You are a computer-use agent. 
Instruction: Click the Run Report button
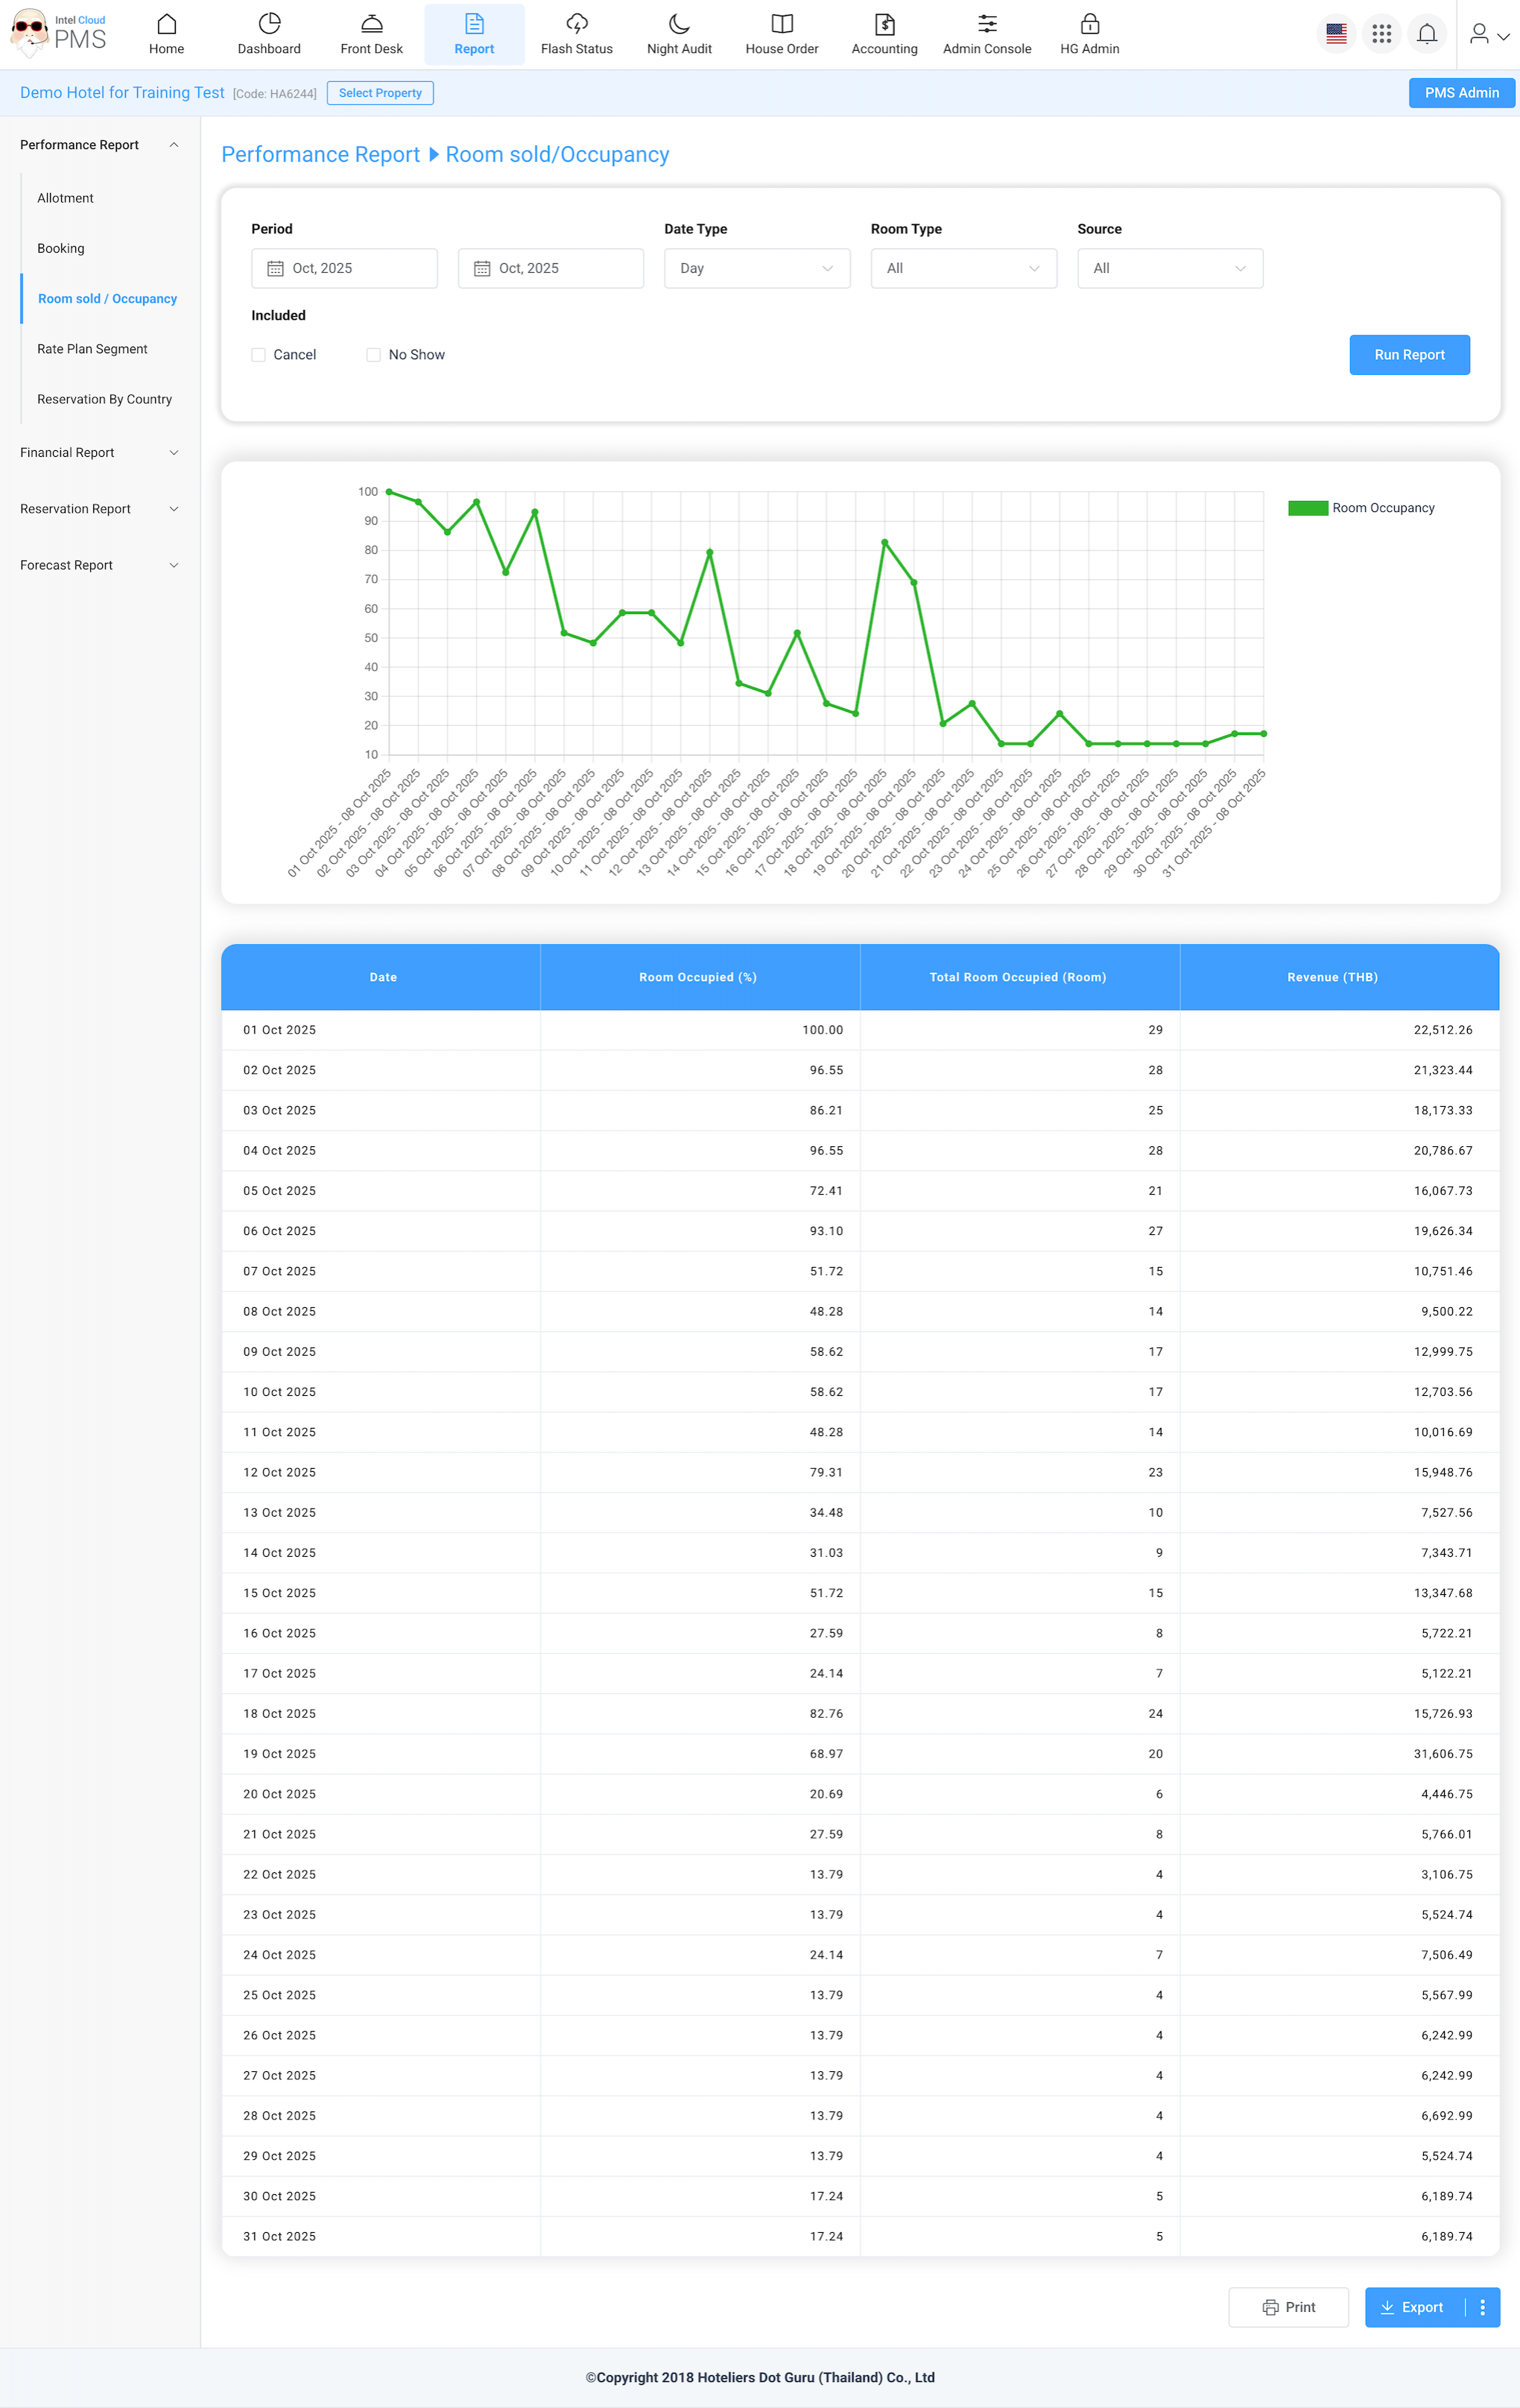(1408, 355)
